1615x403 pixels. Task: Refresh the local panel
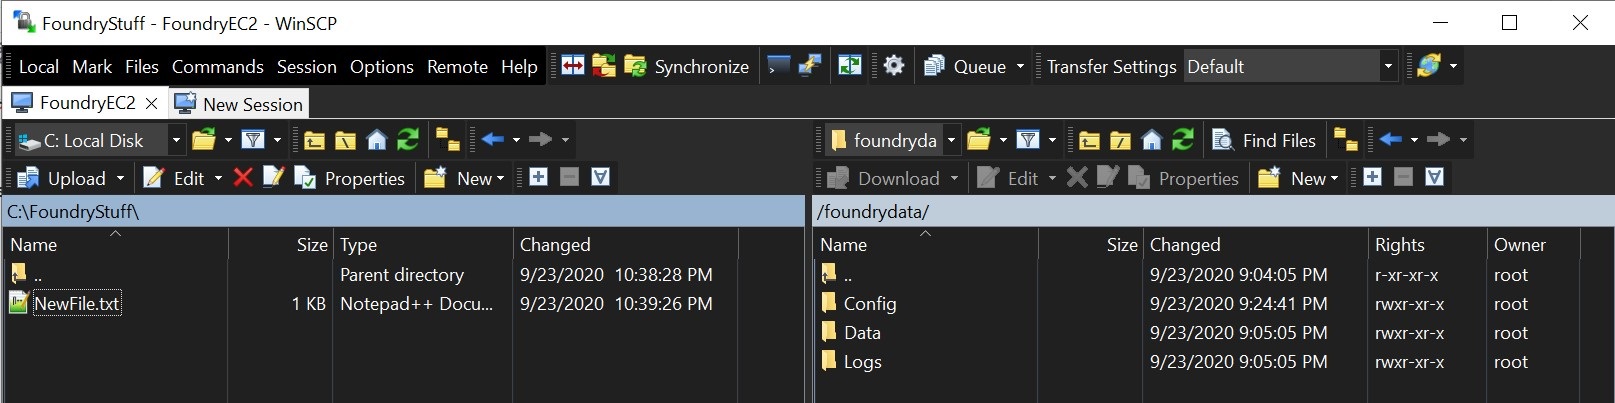coord(407,140)
